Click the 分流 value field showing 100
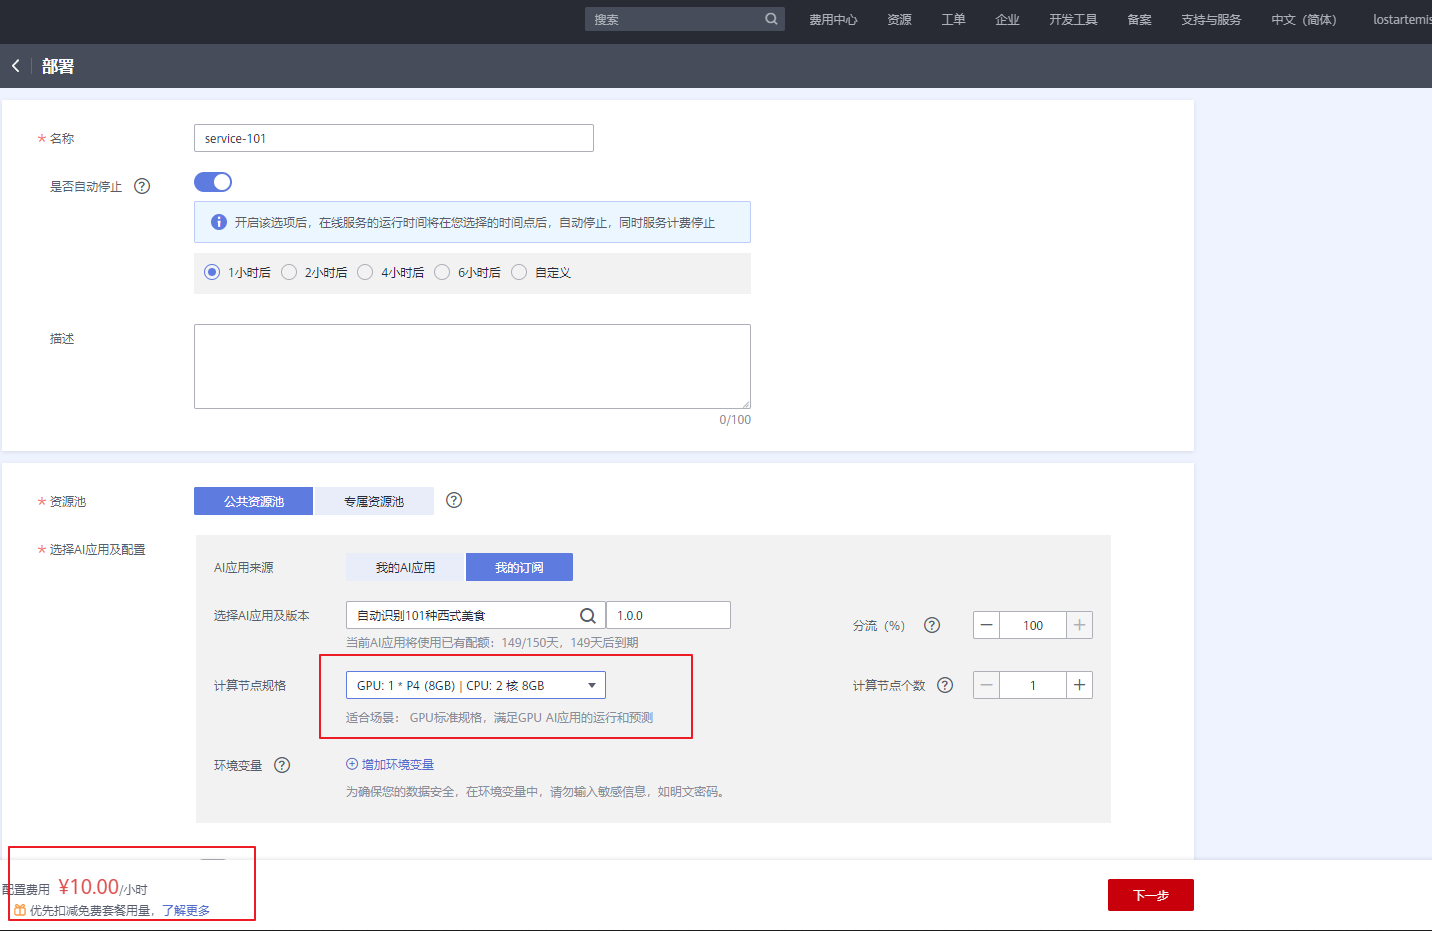Viewport: 1432px width, 931px height. coord(1033,625)
